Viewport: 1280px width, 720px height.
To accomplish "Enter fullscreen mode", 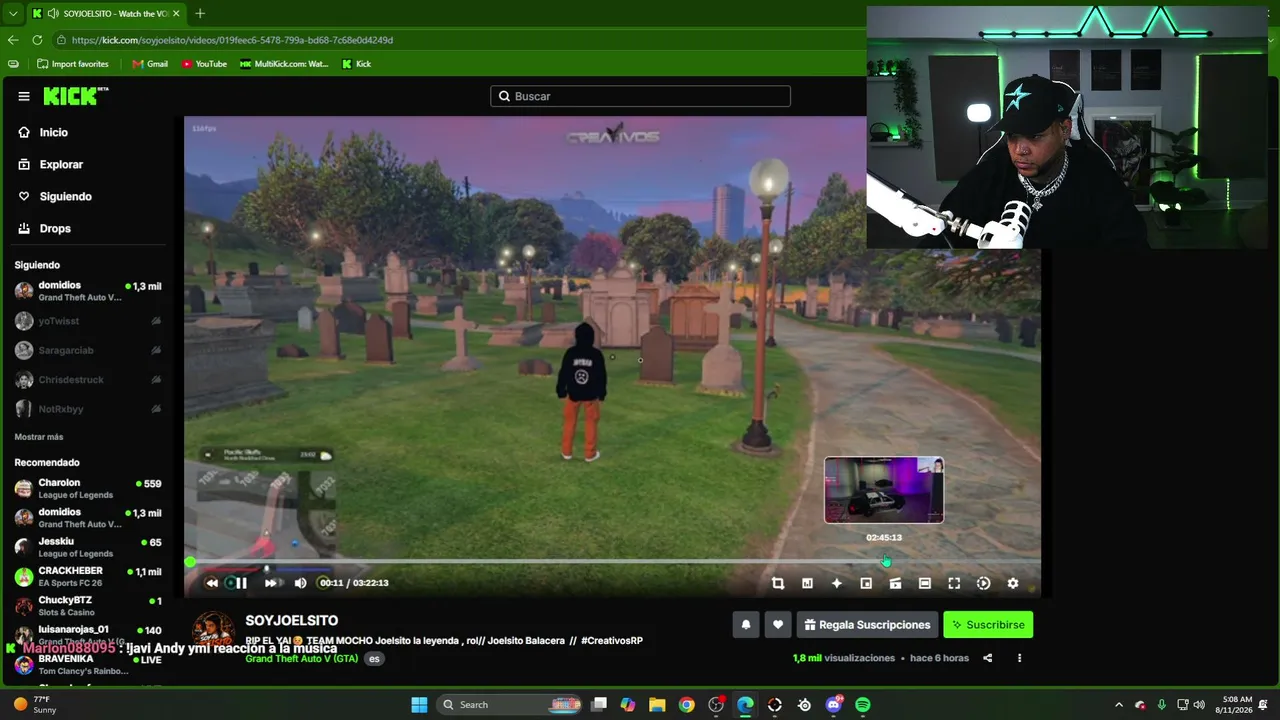I will click(954, 583).
